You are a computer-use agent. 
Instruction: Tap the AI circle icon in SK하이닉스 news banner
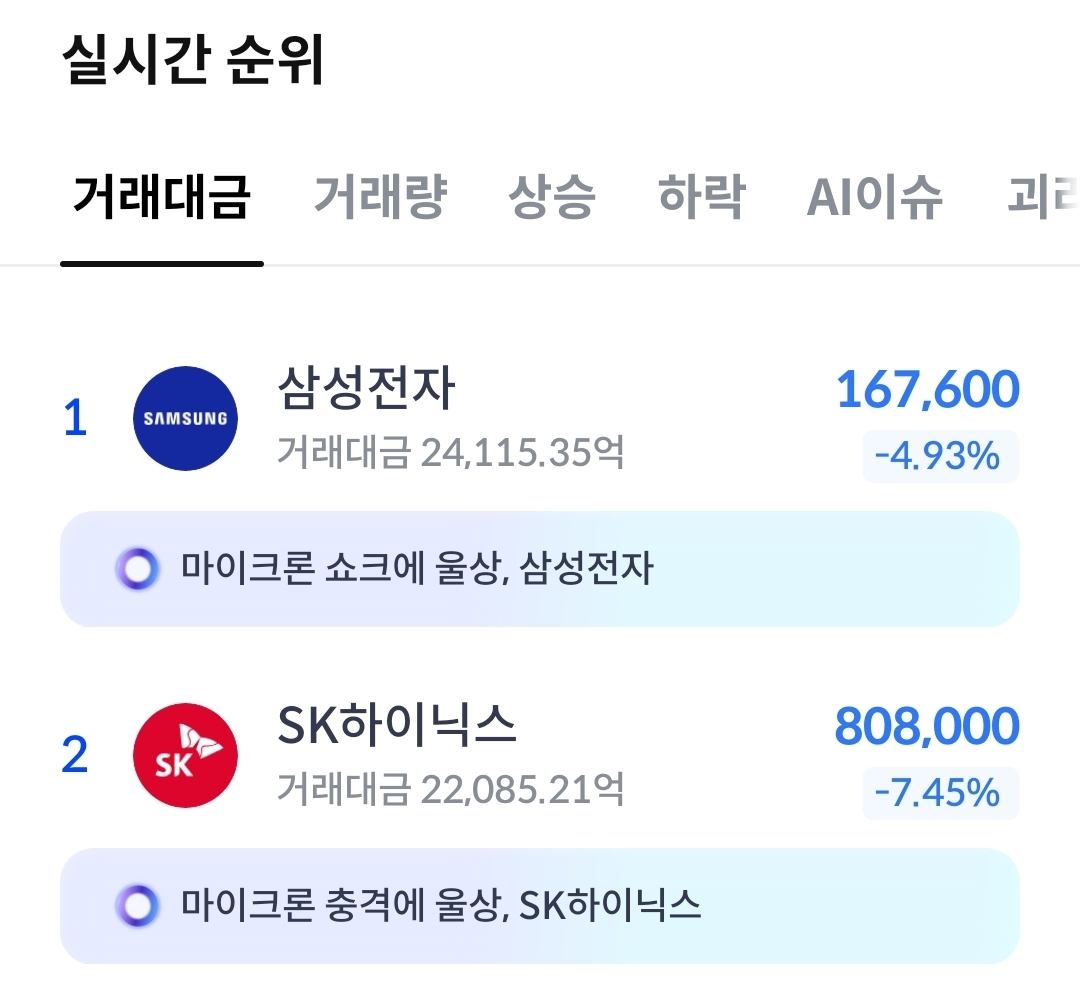[x=137, y=906]
